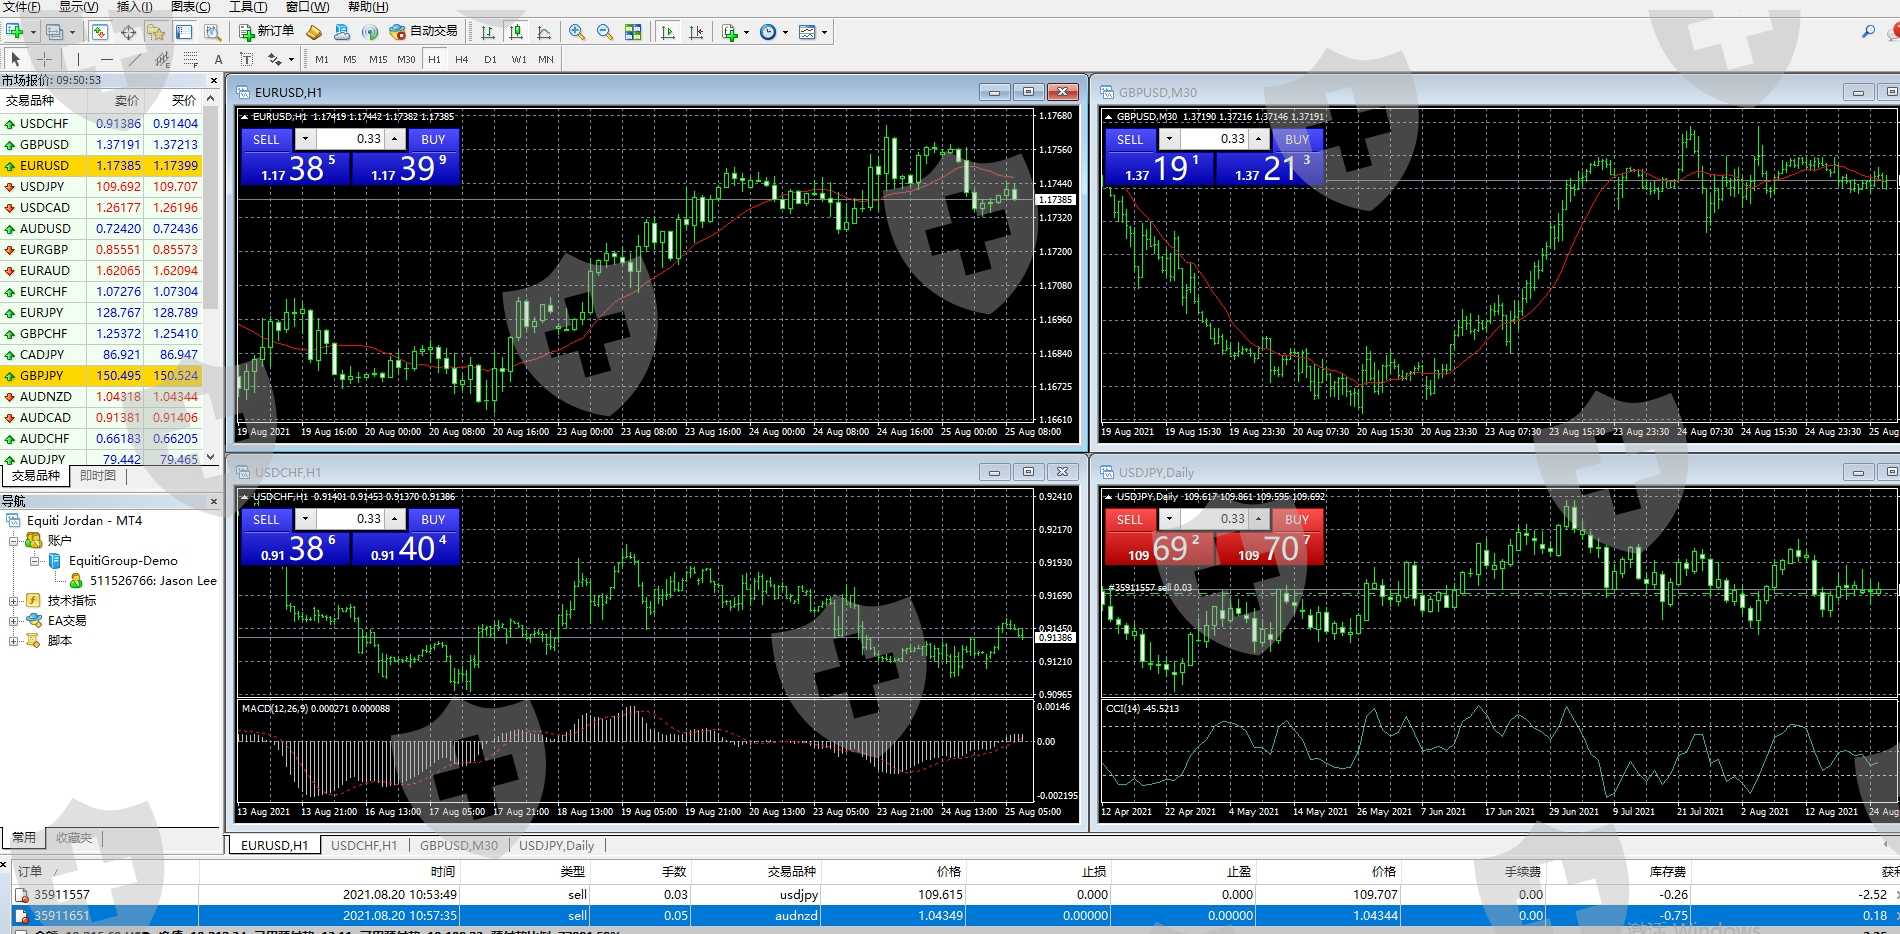Click the 新订单 (New Order) toolbar button
The image size is (1900, 934).
(x=266, y=32)
